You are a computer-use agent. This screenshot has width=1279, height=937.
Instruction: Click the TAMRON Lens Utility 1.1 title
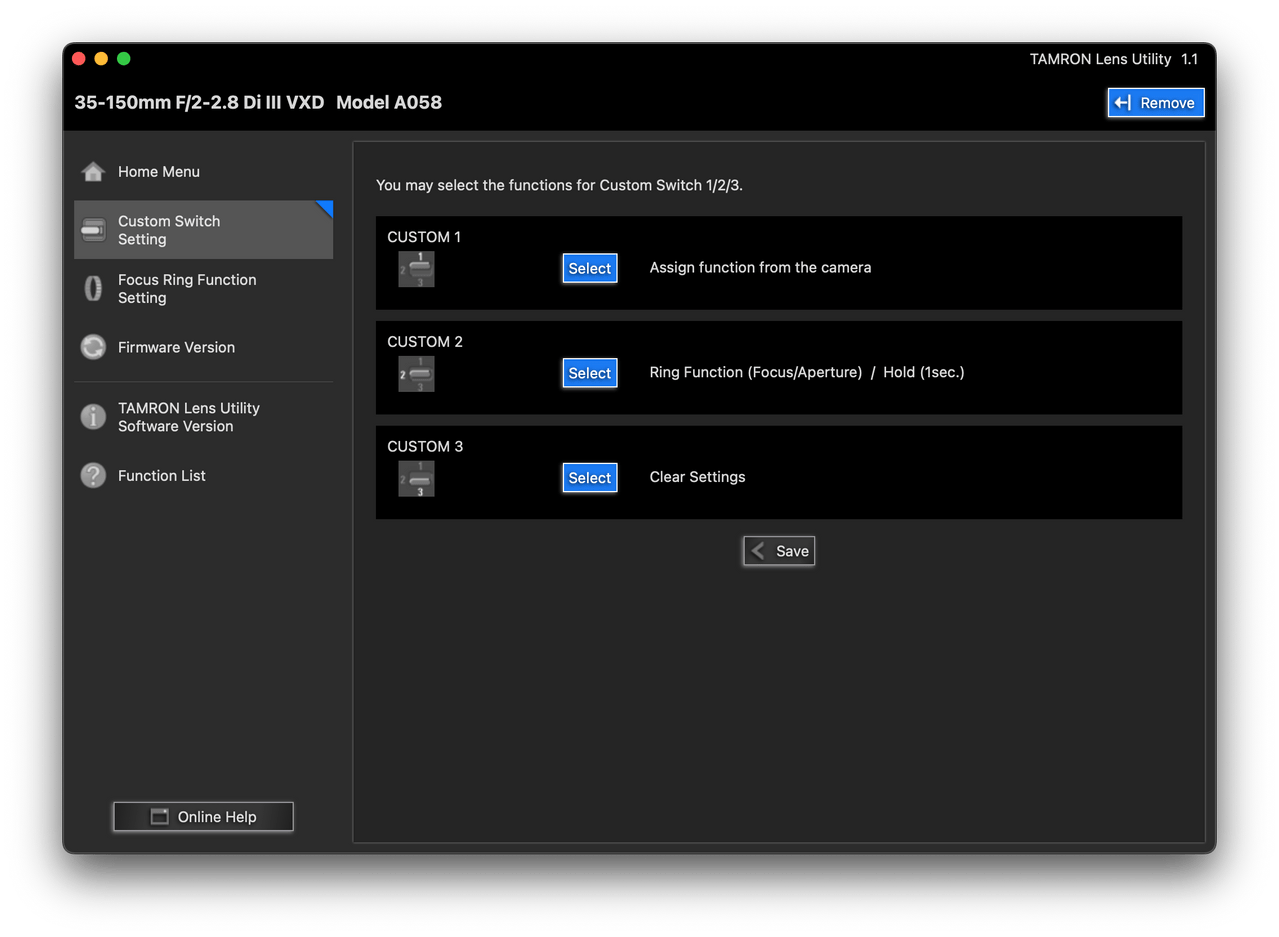click(1114, 59)
